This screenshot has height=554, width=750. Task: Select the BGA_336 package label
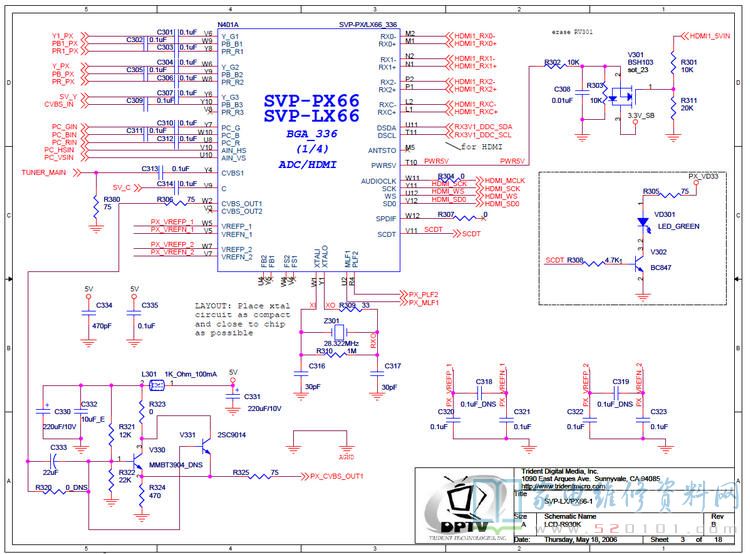tap(312, 134)
